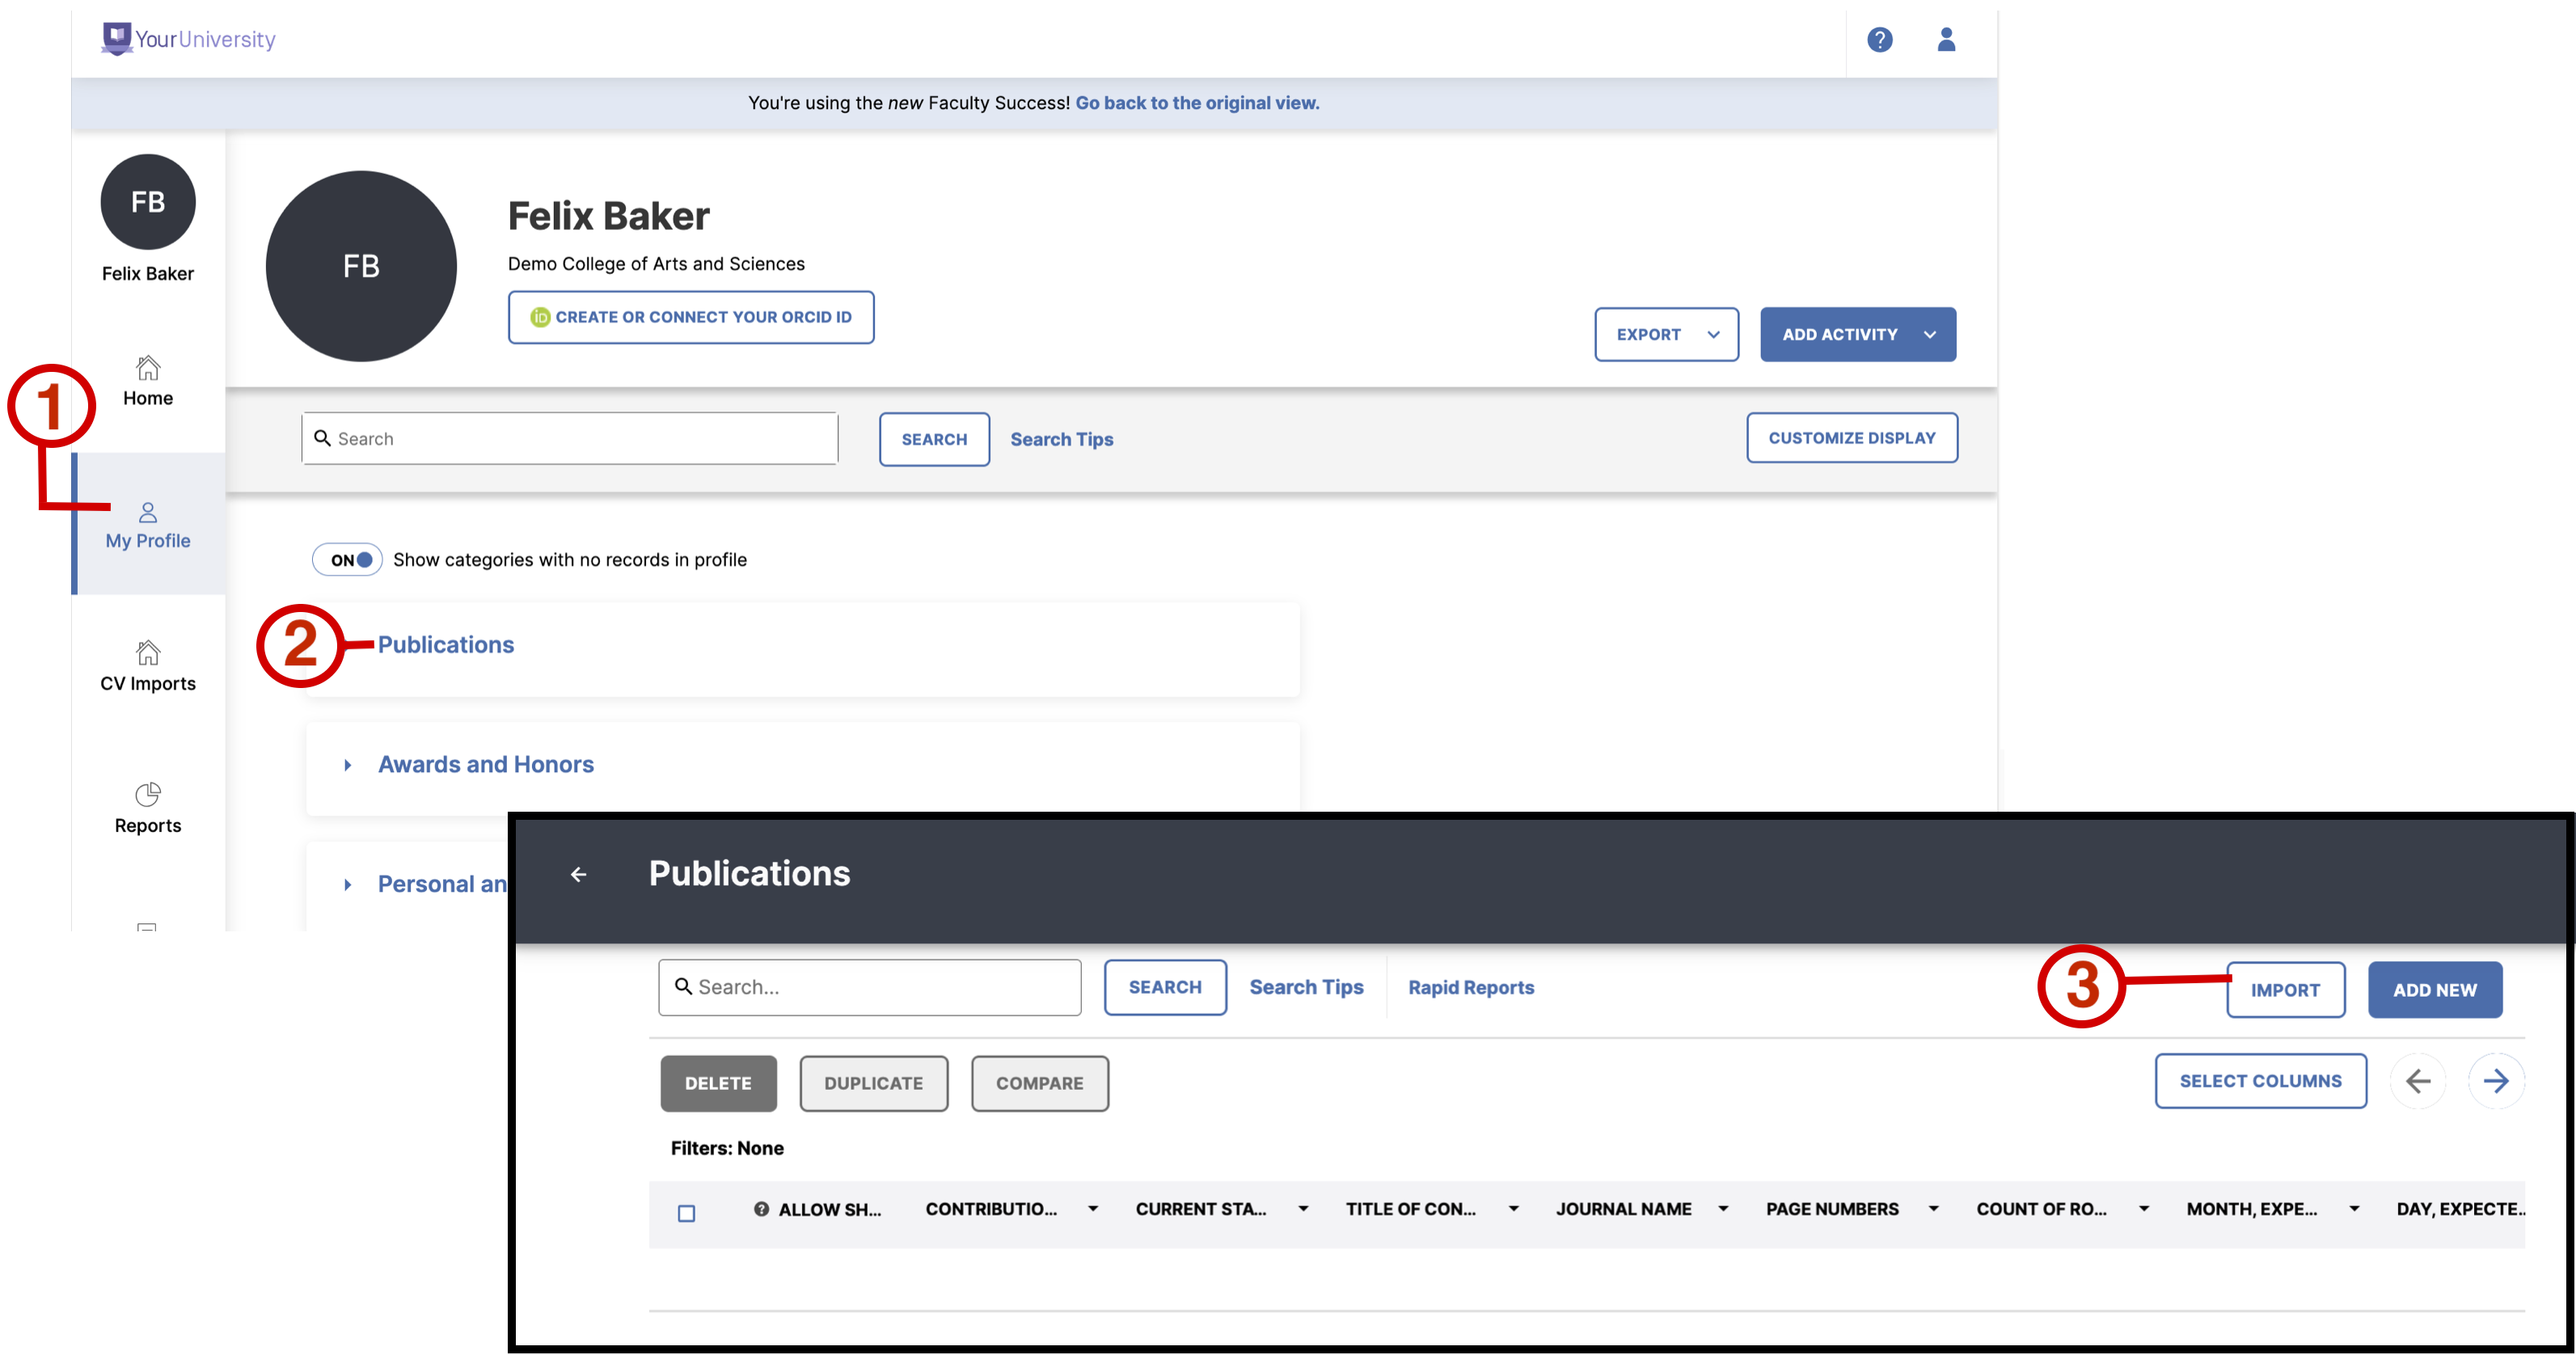
Task: Click the Add New button
Action: (x=2434, y=990)
